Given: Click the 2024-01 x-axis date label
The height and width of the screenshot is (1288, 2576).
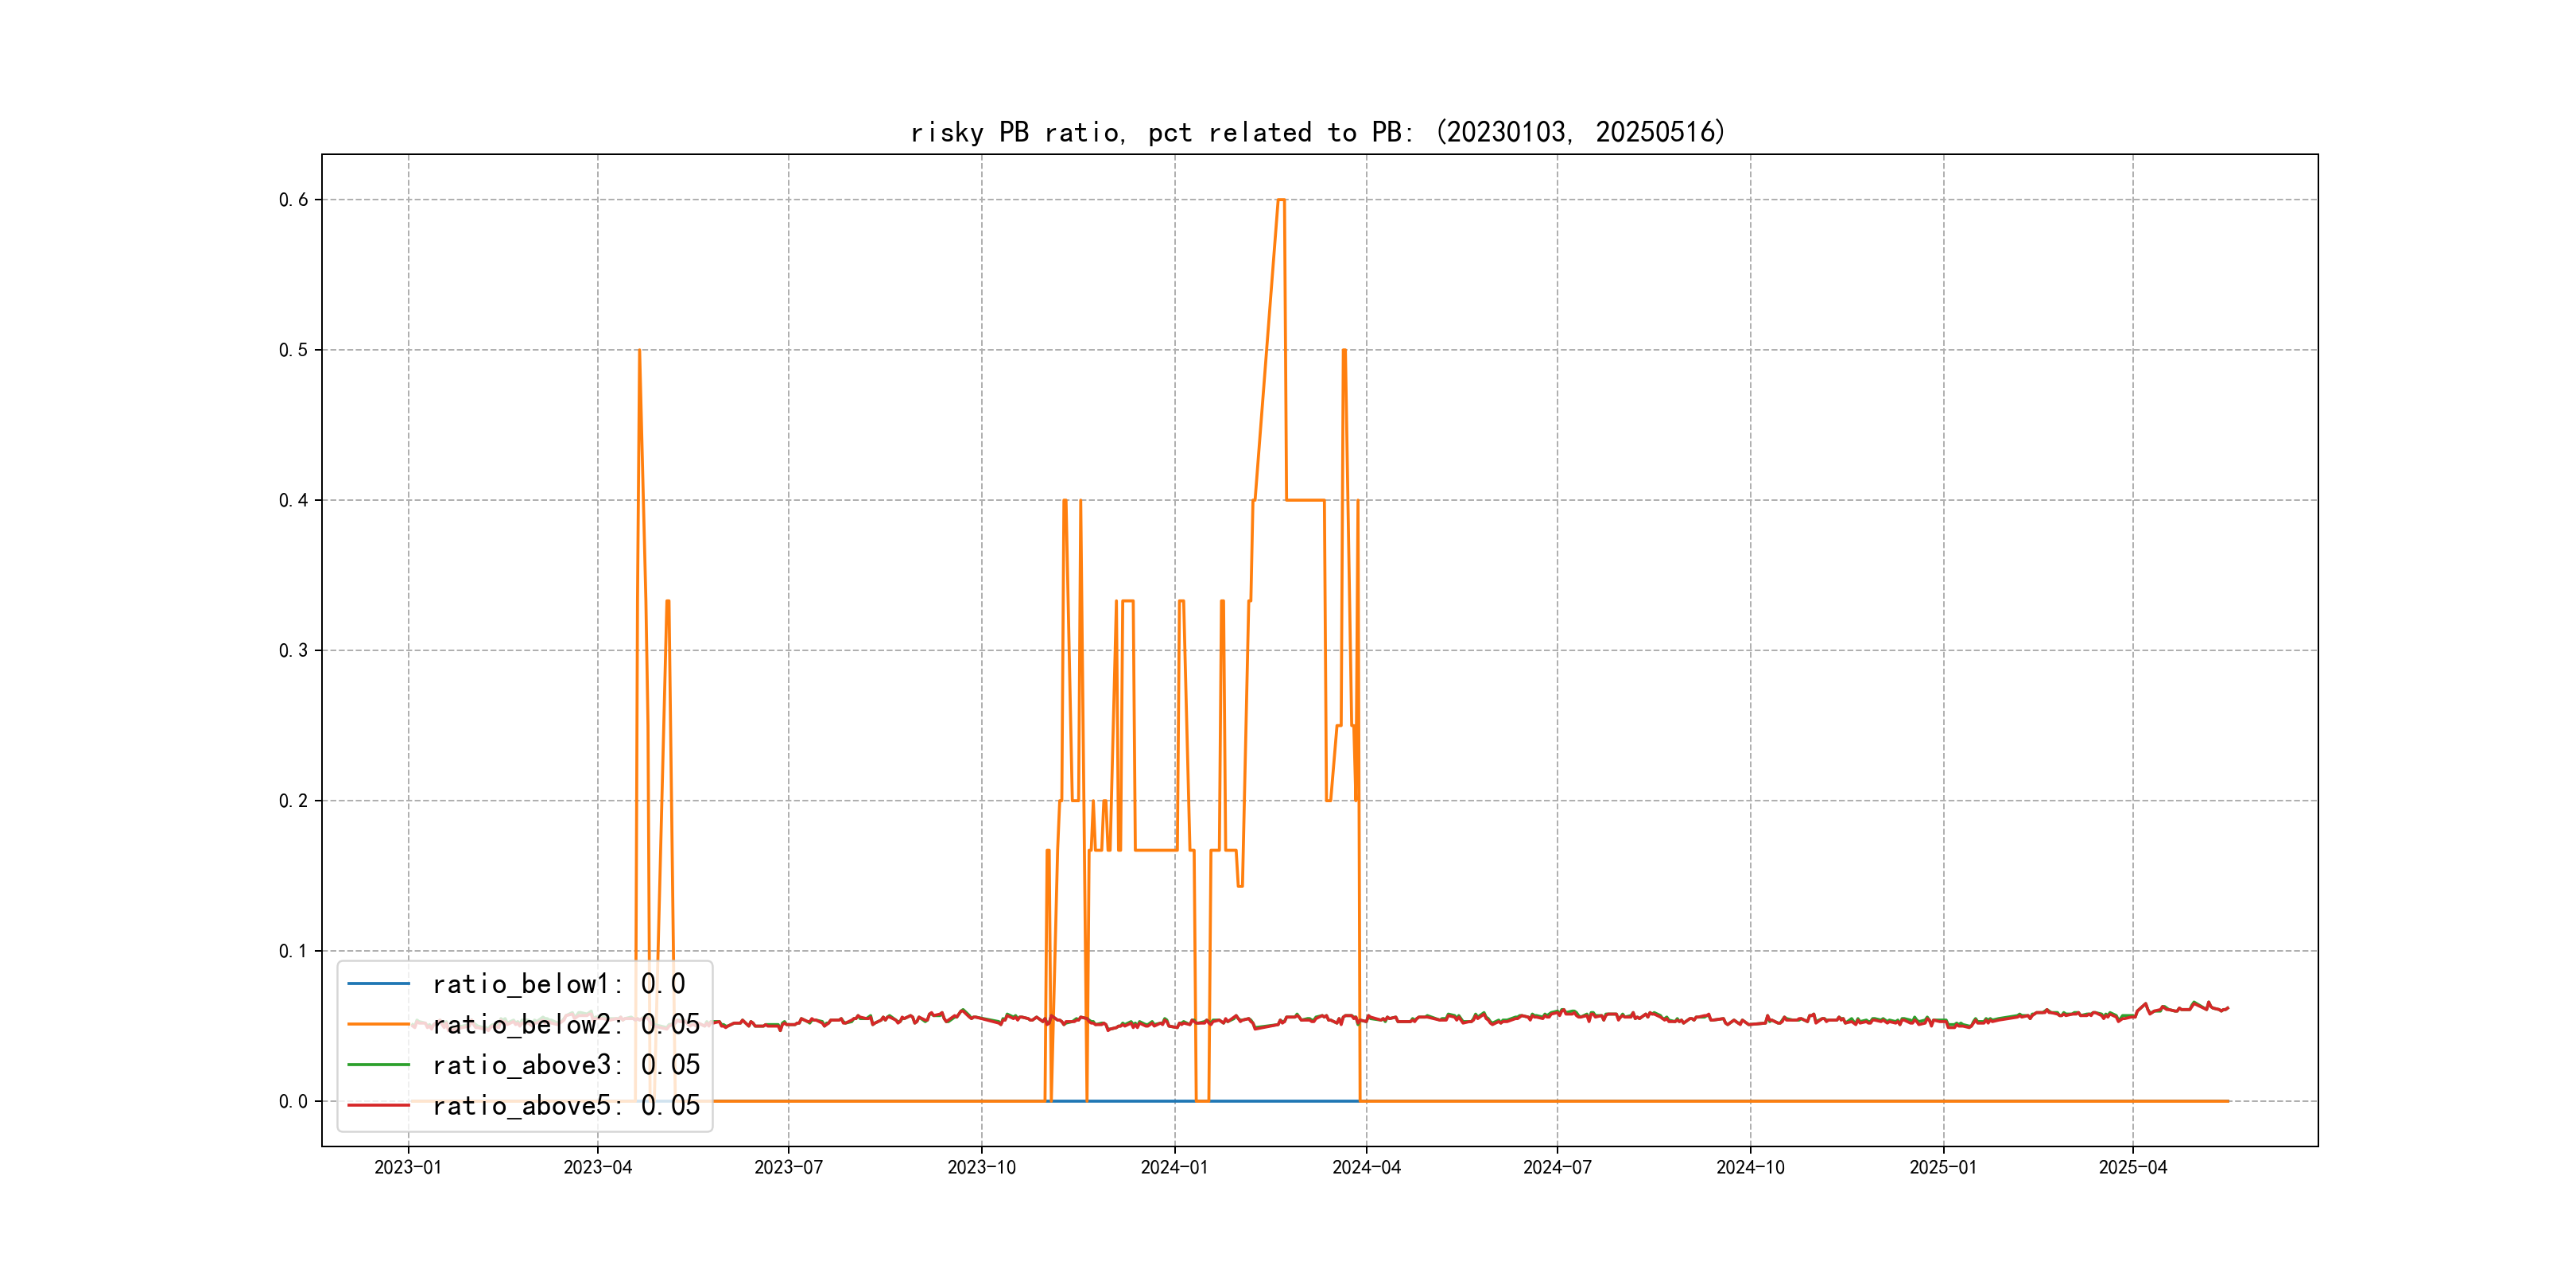Looking at the screenshot, I should tap(1174, 1168).
